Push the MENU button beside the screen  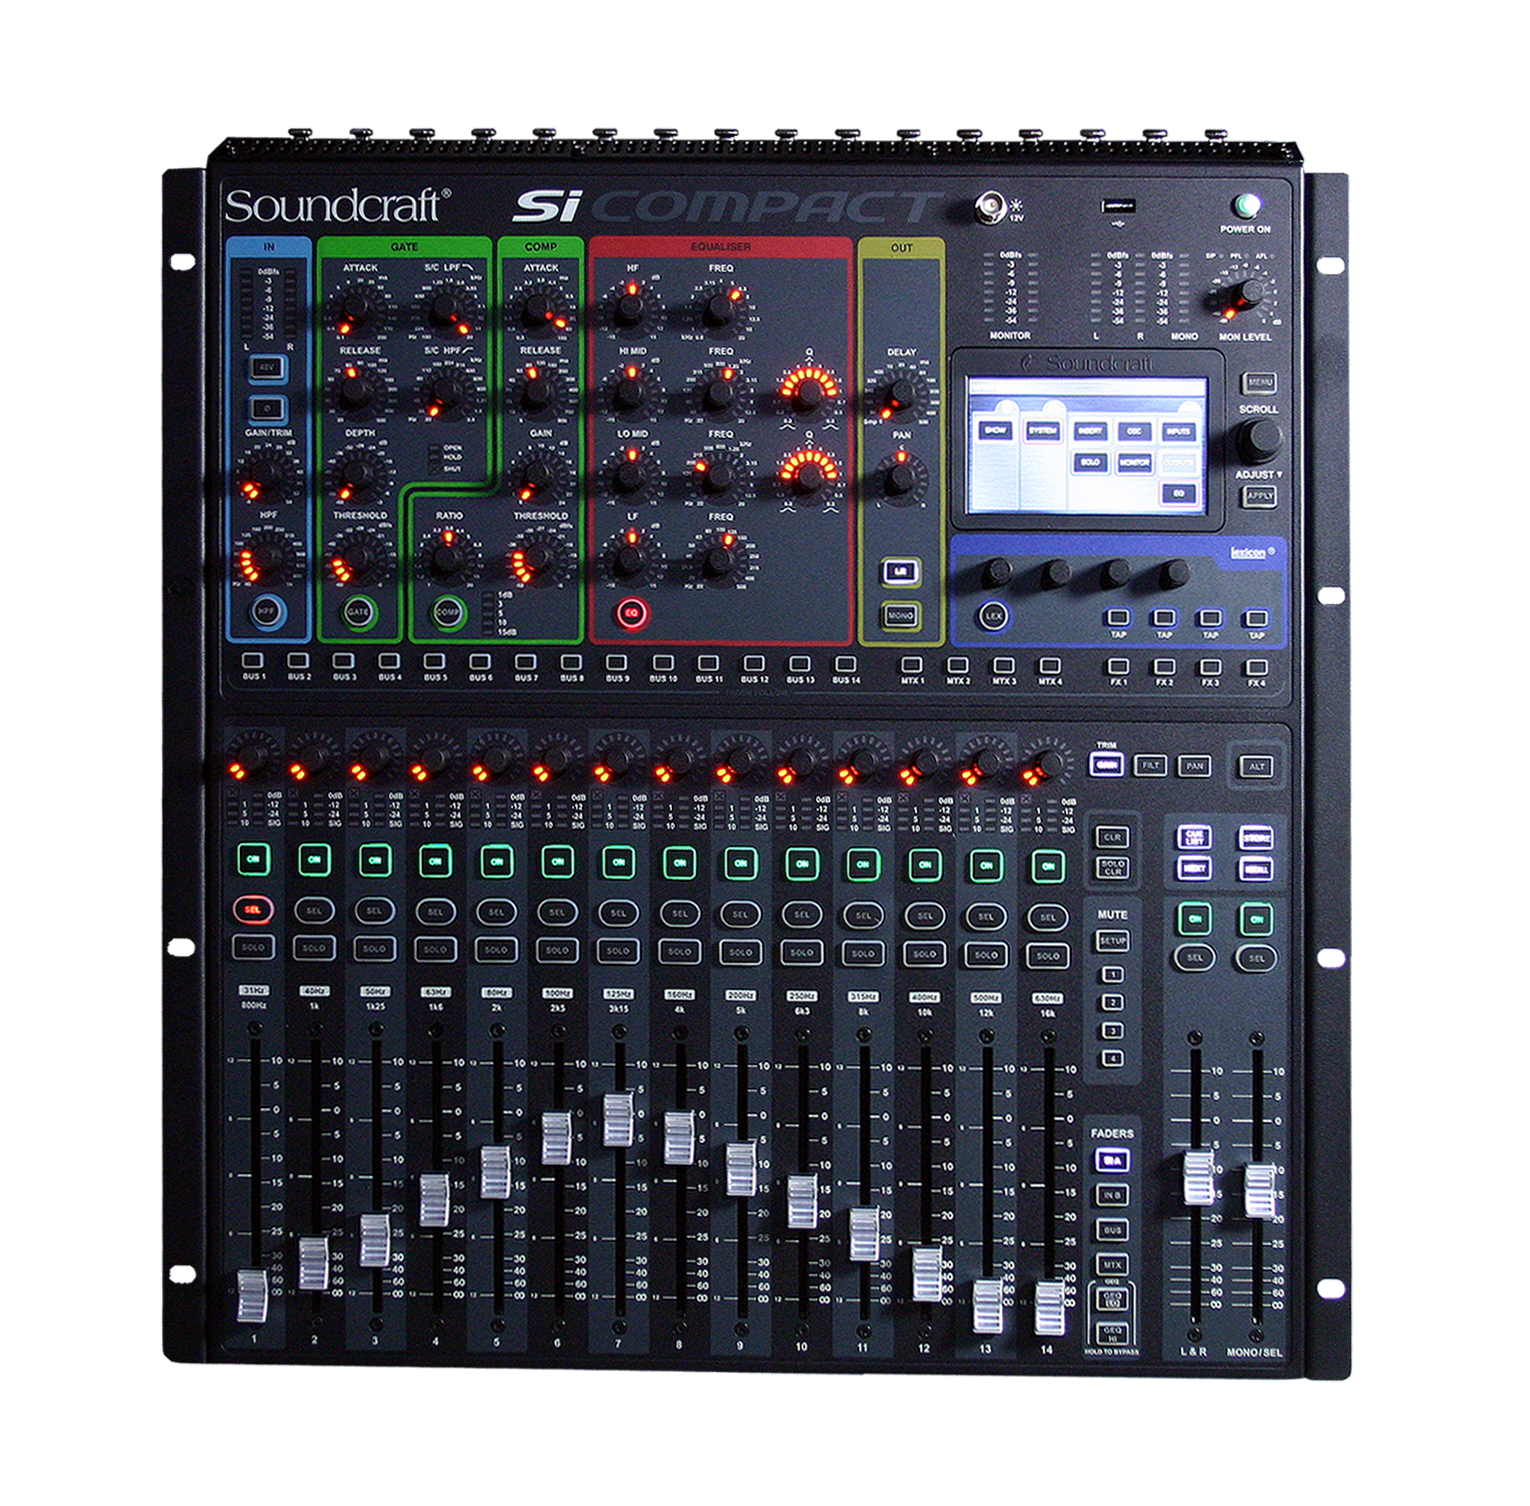point(1259,383)
